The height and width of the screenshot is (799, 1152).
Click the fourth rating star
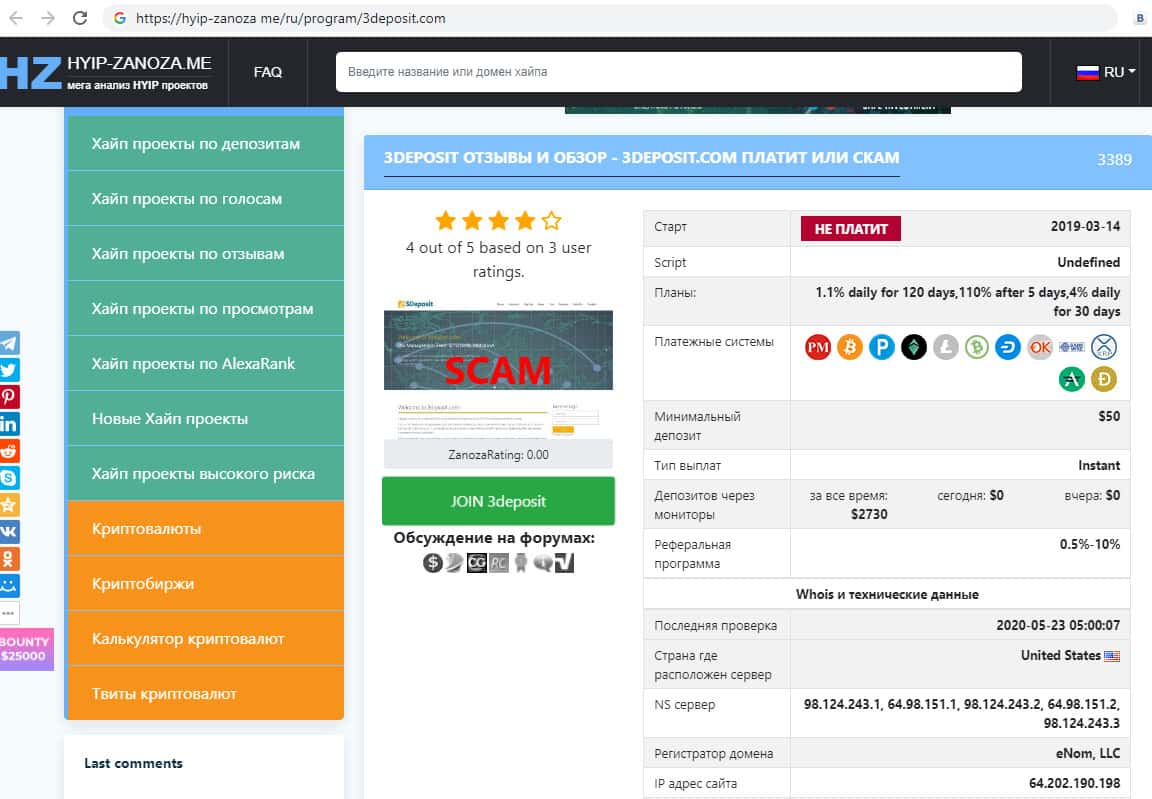click(524, 220)
